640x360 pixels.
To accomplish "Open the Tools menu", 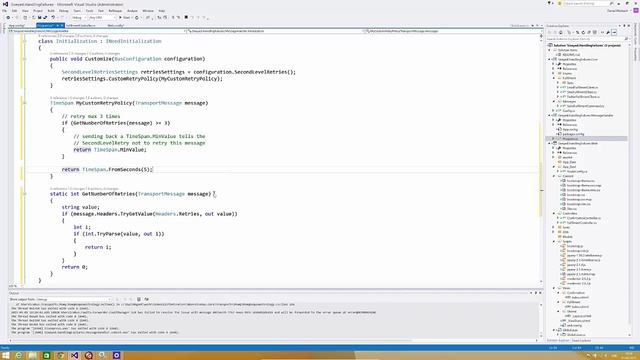I will 89,11.
